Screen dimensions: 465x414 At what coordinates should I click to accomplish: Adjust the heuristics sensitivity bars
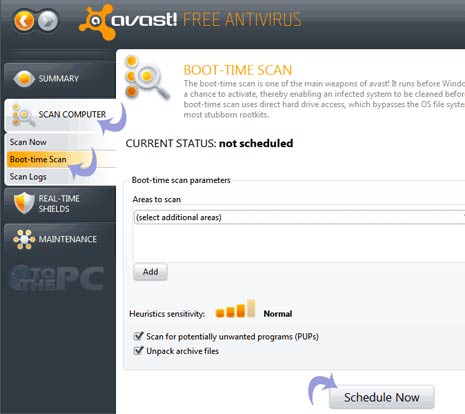pyautogui.click(x=235, y=309)
